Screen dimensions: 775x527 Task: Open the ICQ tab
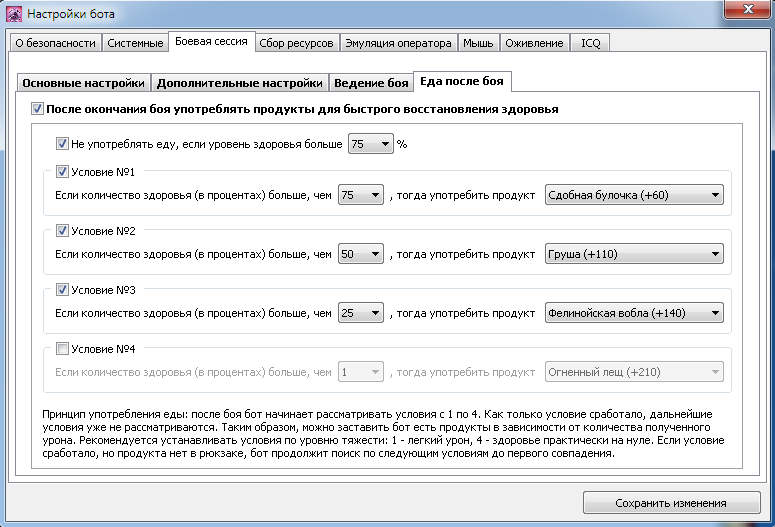[591, 43]
